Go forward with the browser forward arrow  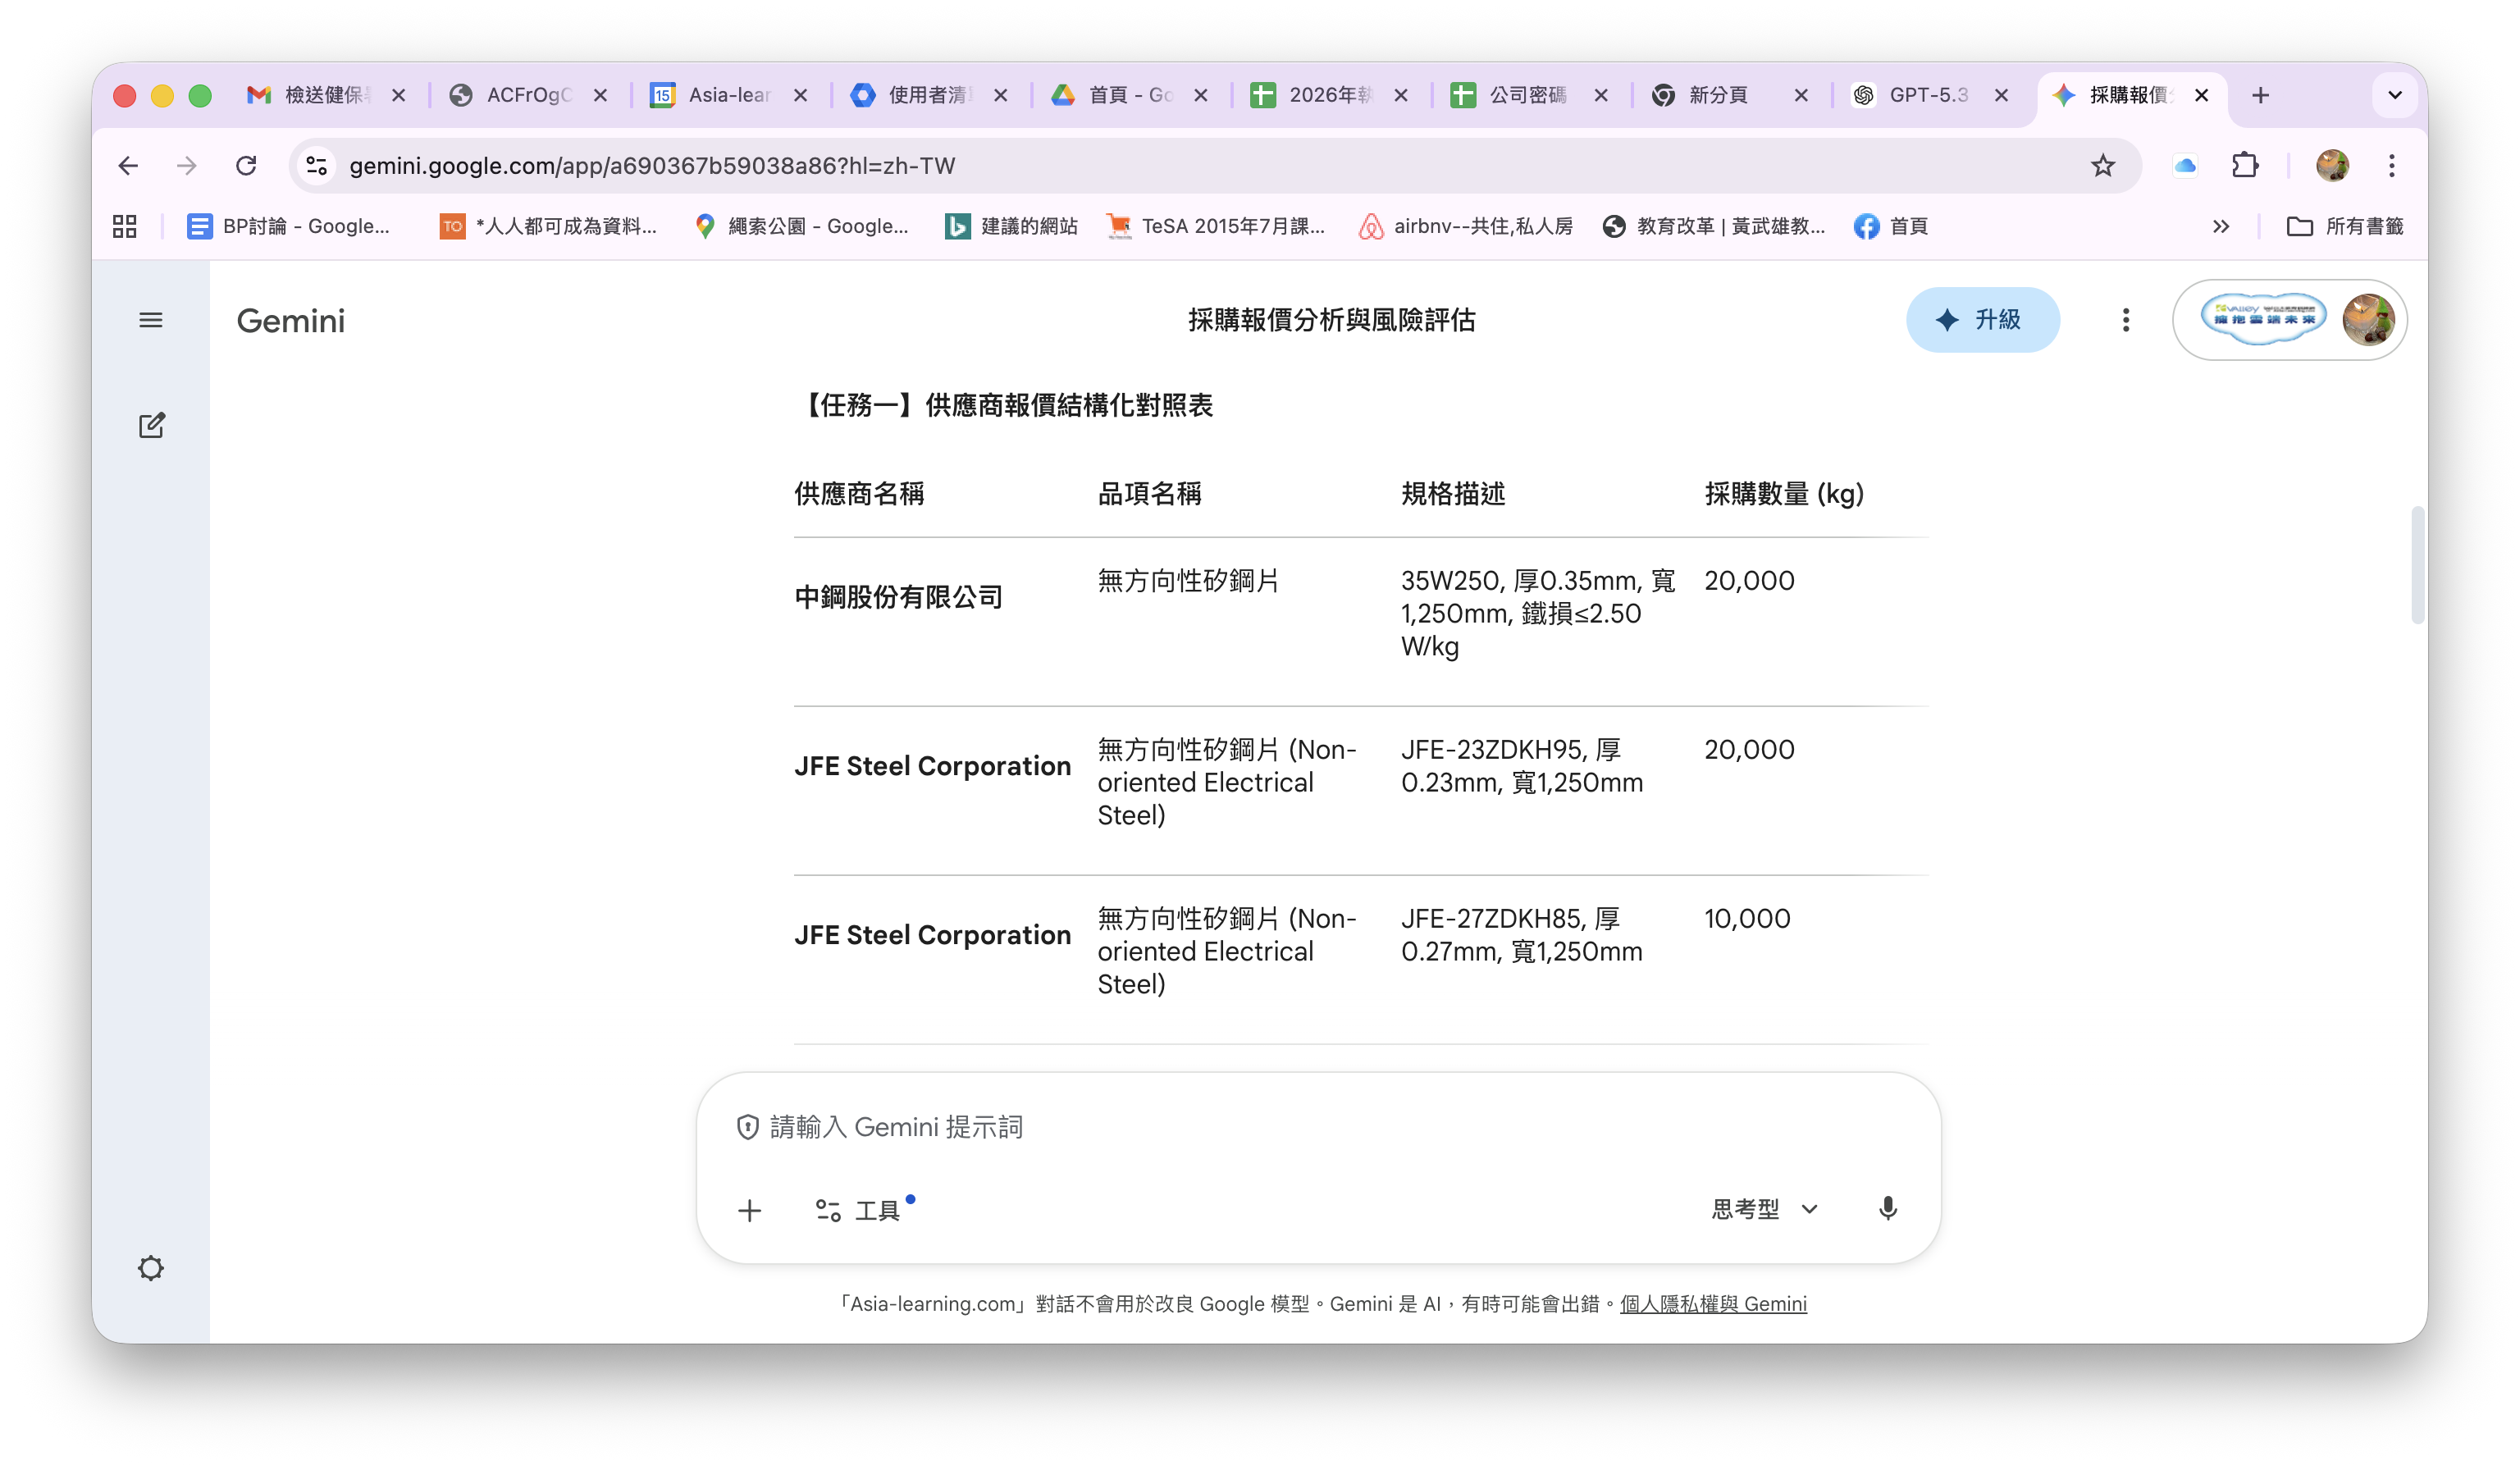[187, 165]
